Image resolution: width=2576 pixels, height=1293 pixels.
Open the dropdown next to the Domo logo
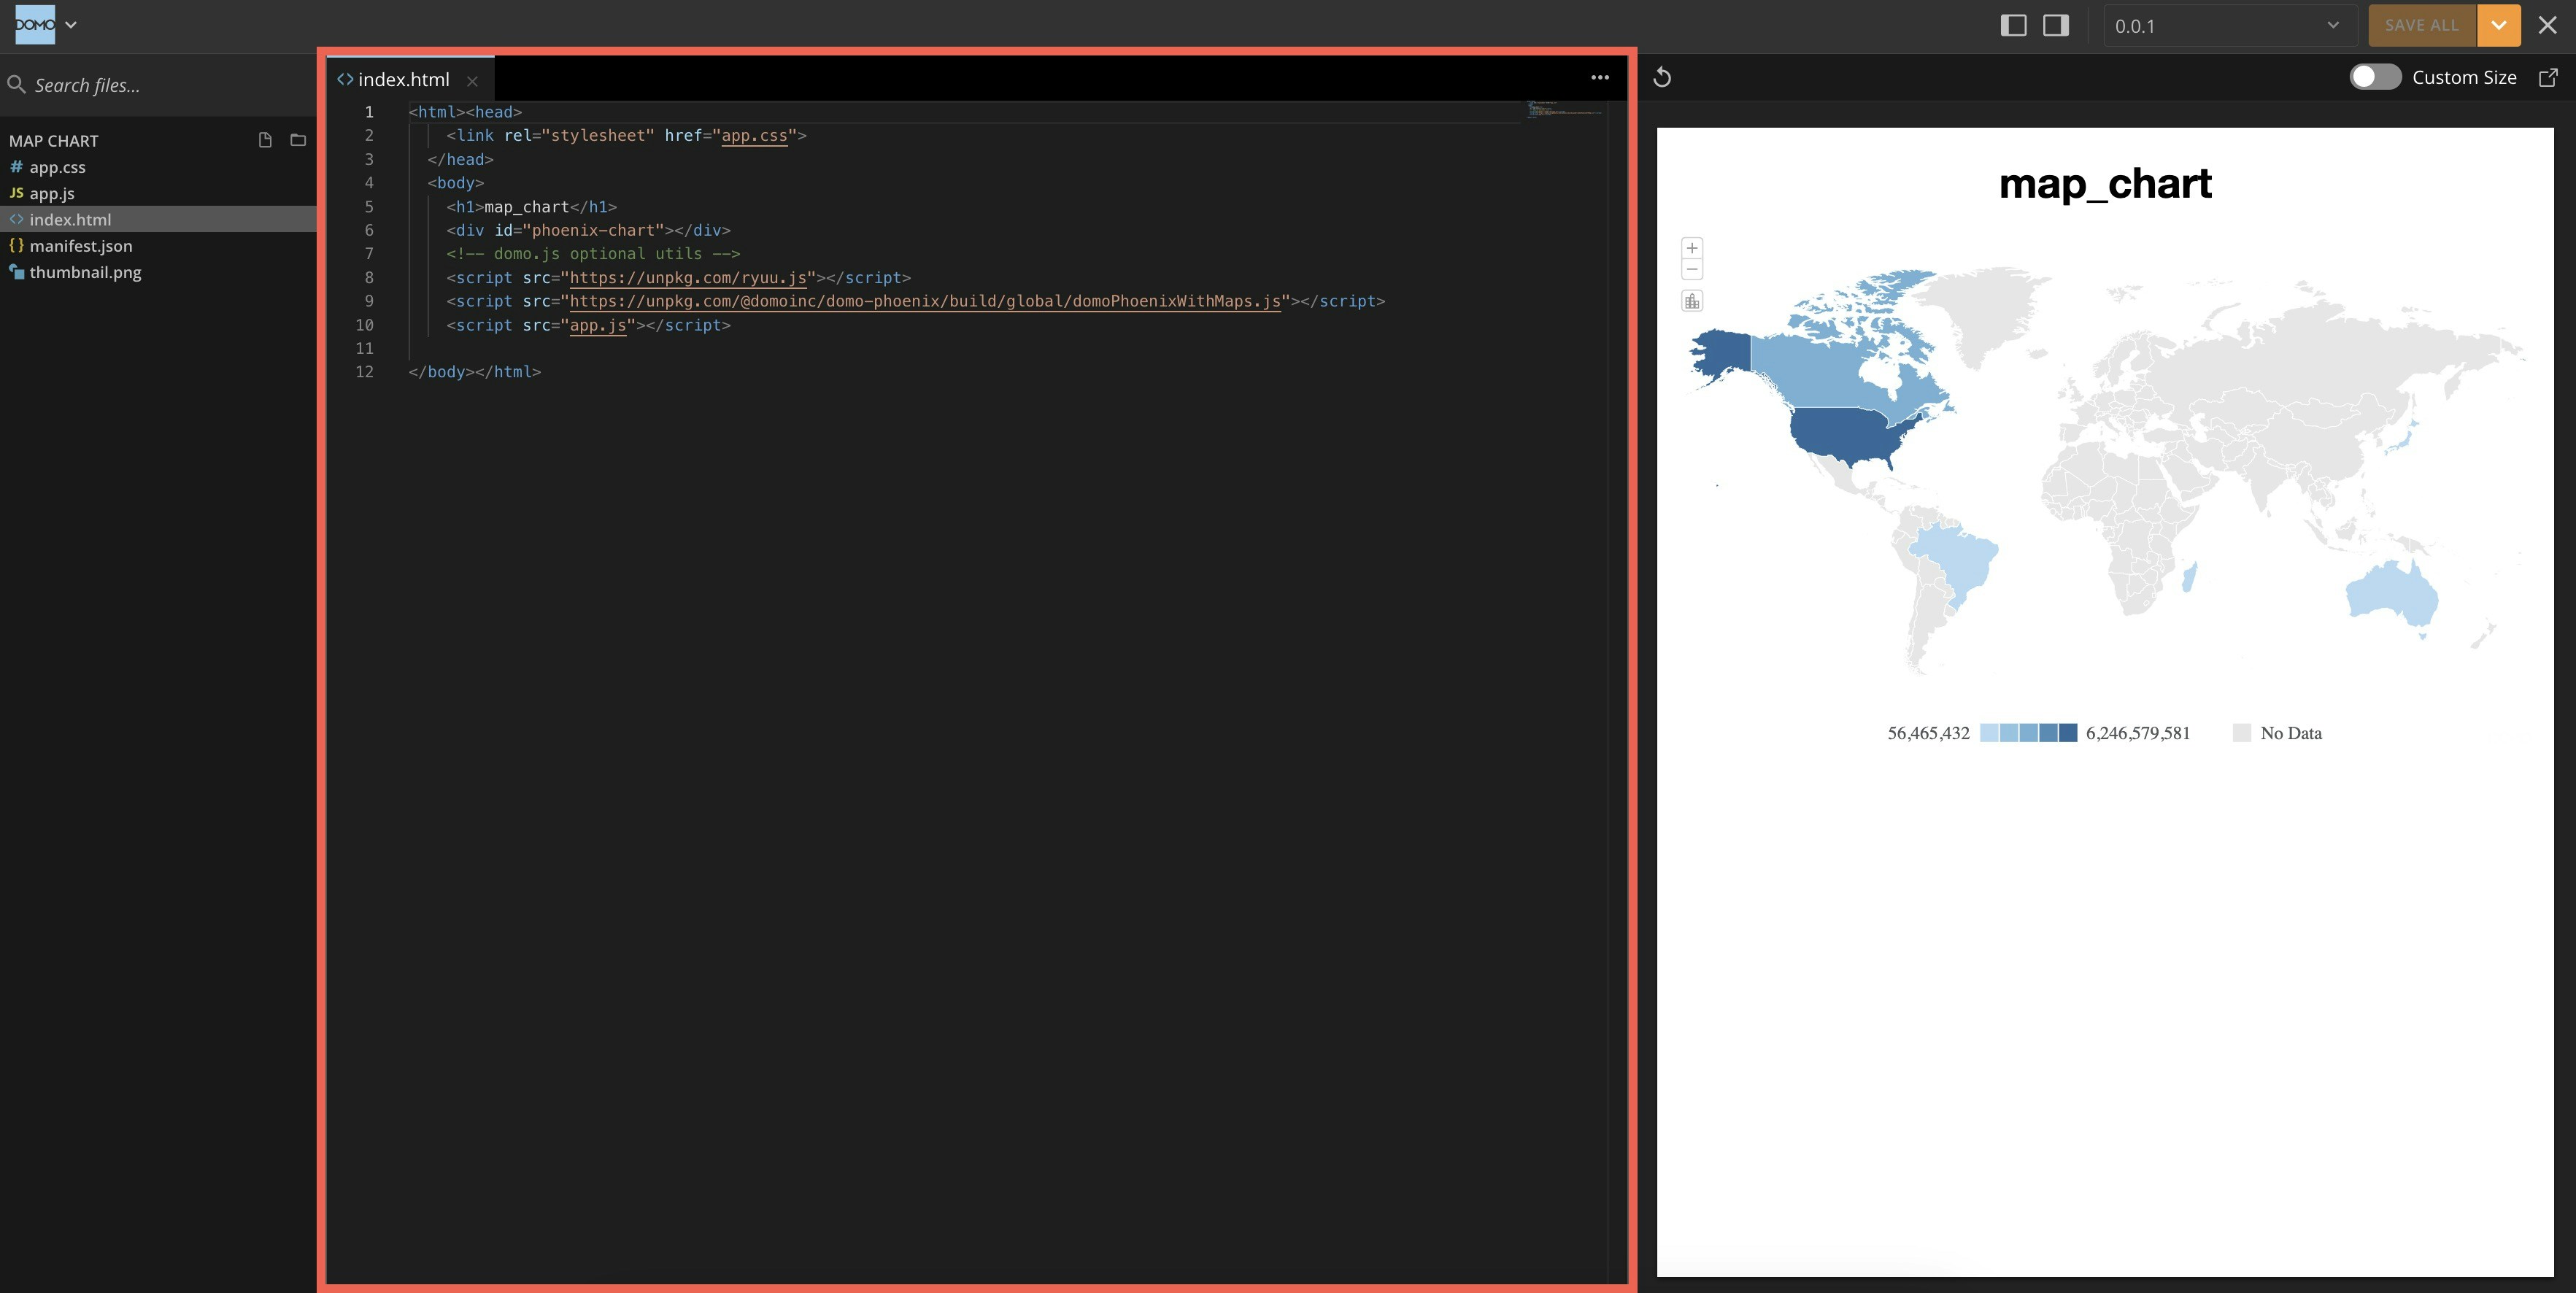coord(70,24)
